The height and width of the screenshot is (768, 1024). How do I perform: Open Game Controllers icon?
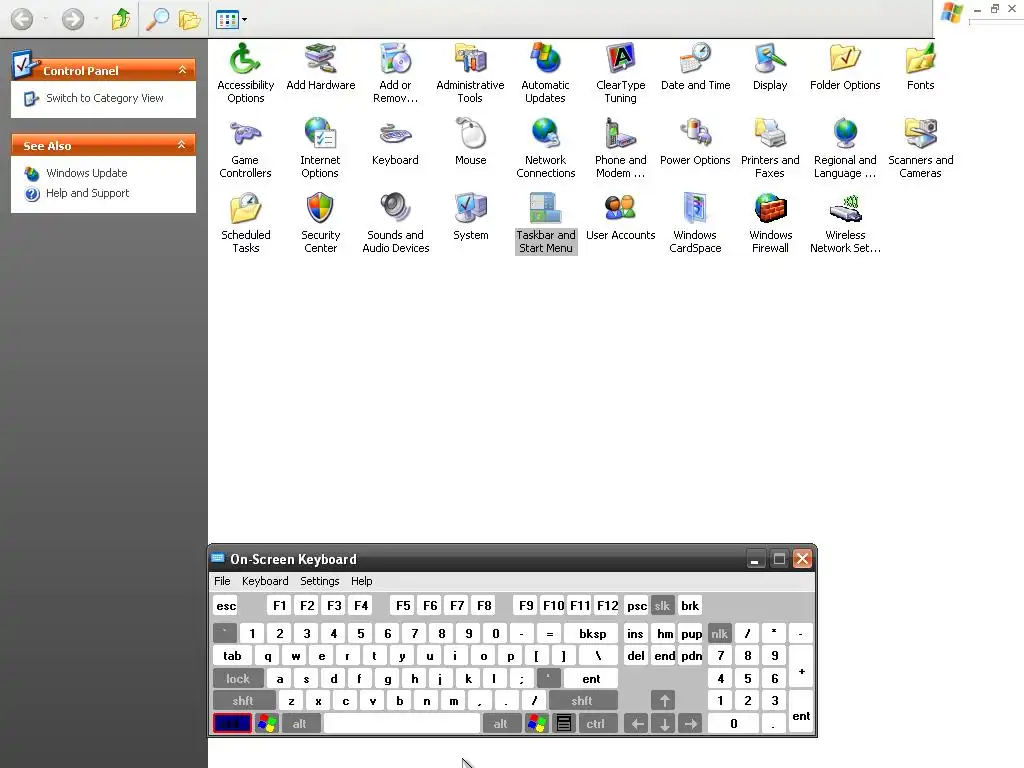tap(246, 148)
